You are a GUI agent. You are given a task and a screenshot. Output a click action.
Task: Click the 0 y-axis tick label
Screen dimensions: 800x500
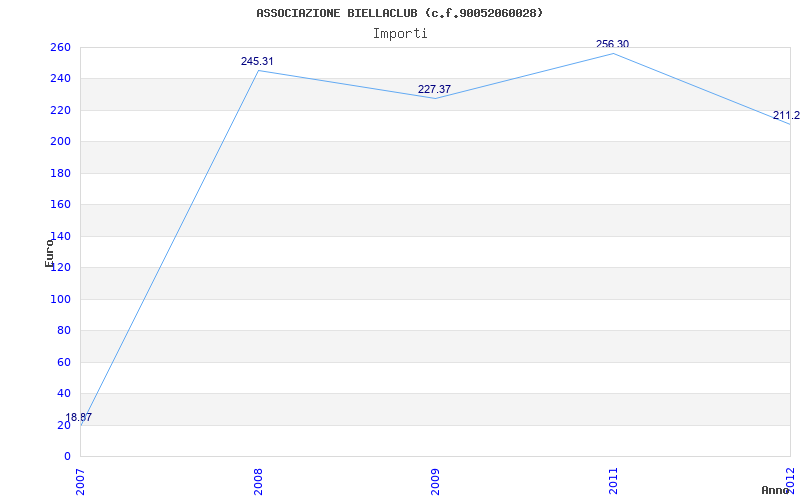(67, 456)
